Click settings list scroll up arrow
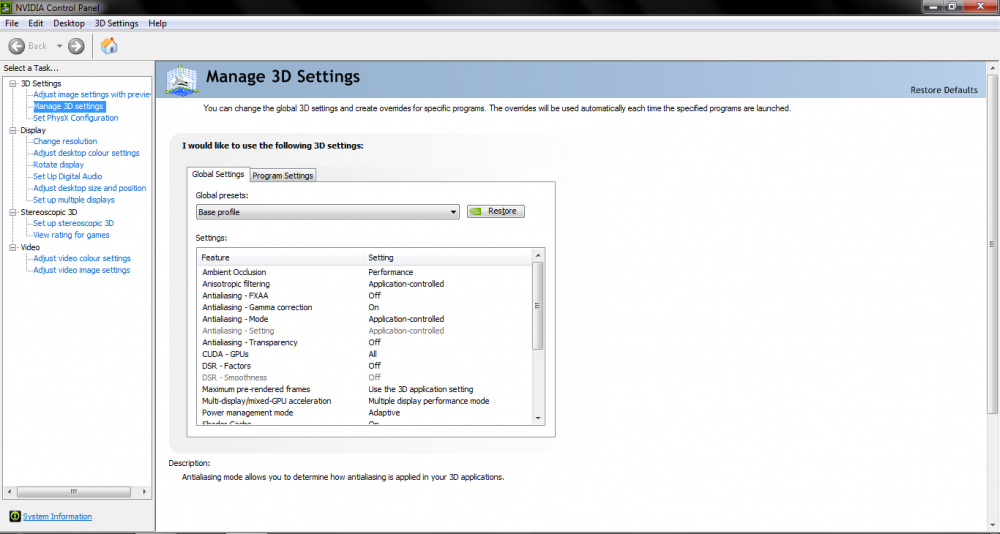The width and height of the screenshot is (1000, 534). [x=538, y=255]
